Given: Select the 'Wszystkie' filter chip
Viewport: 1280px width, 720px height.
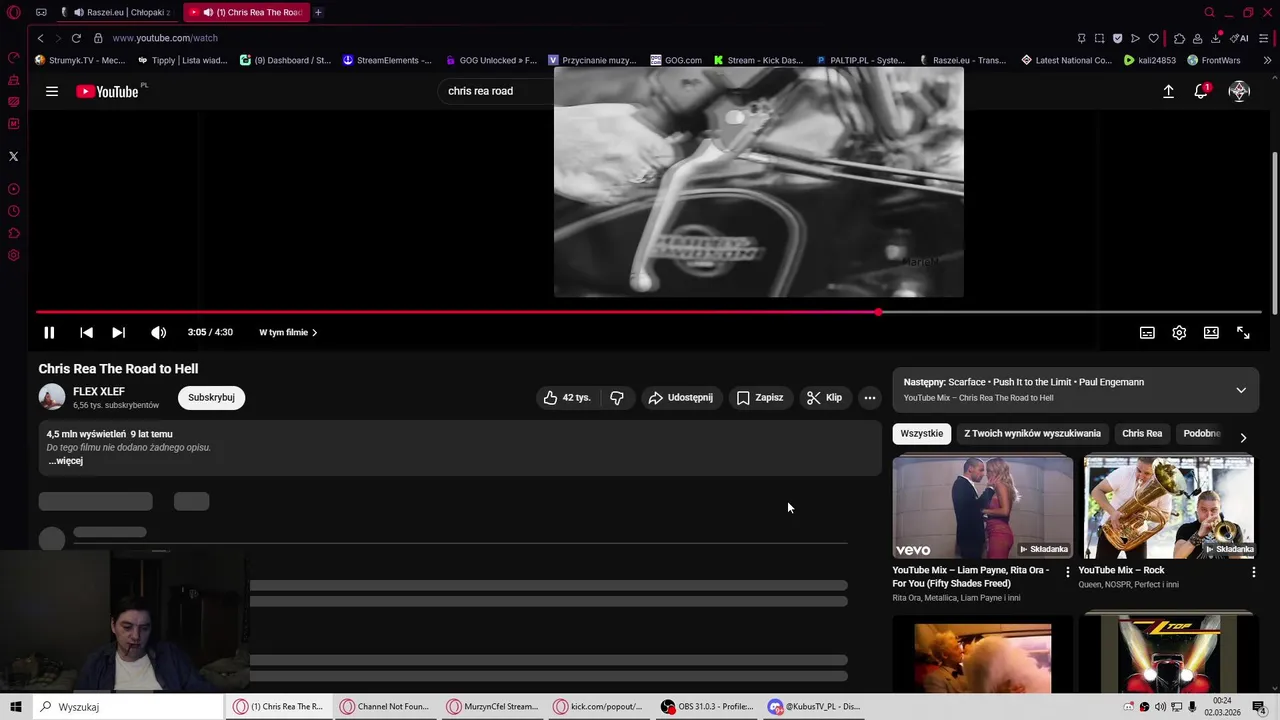Looking at the screenshot, I should tap(921, 433).
